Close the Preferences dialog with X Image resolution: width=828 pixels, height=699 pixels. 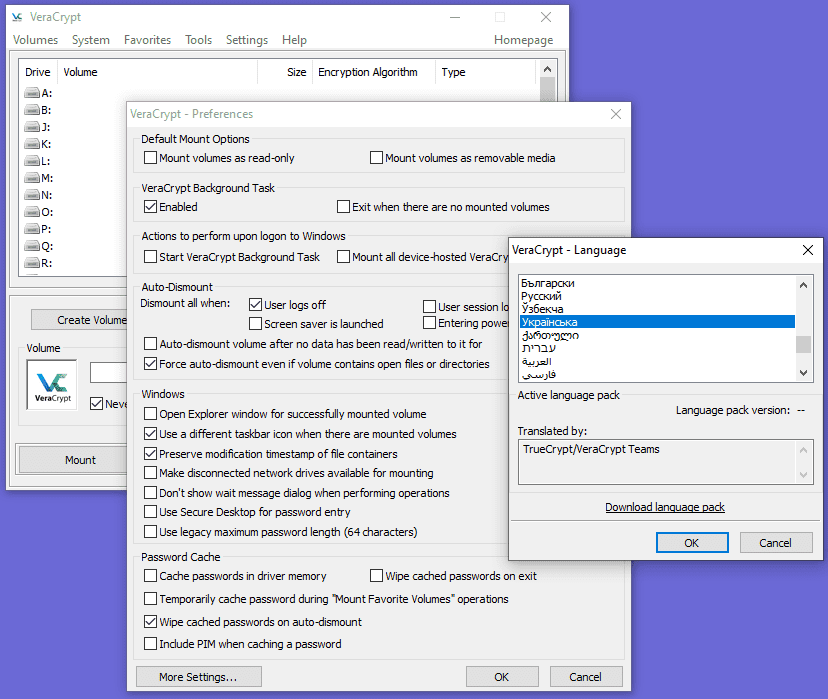click(616, 114)
